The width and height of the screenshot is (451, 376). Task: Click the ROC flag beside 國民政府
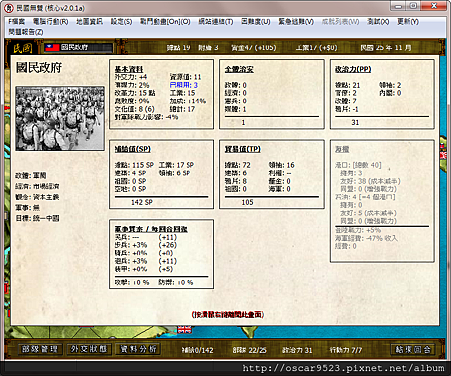[x=52, y=48]
